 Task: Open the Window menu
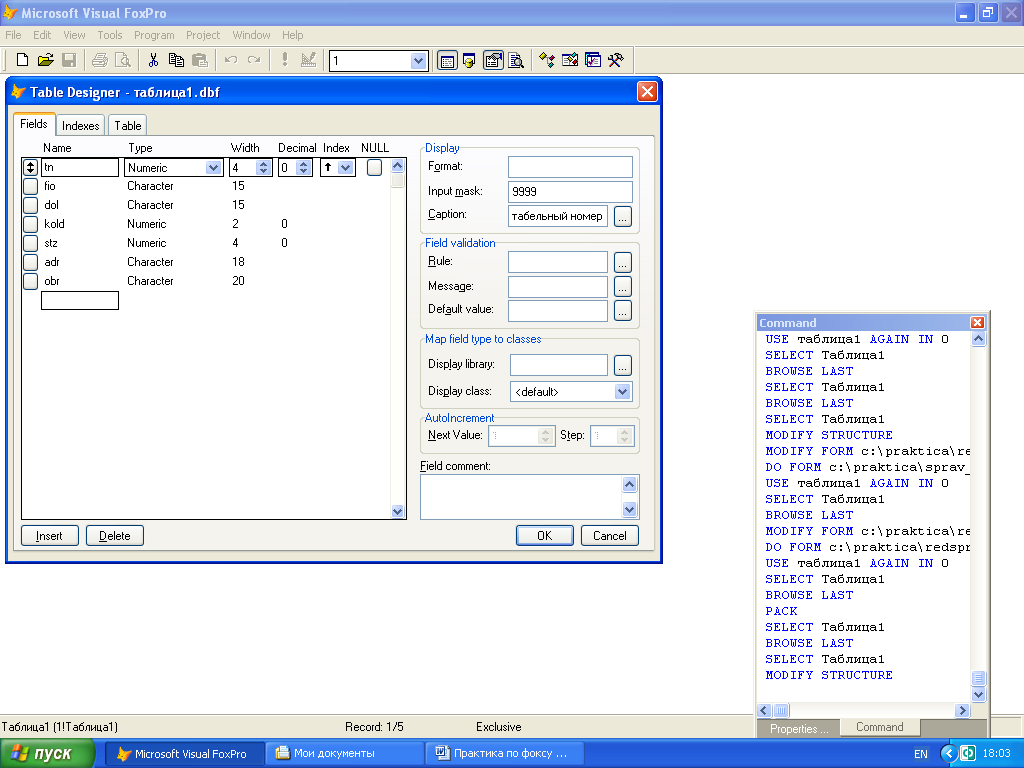click(251, 35)
